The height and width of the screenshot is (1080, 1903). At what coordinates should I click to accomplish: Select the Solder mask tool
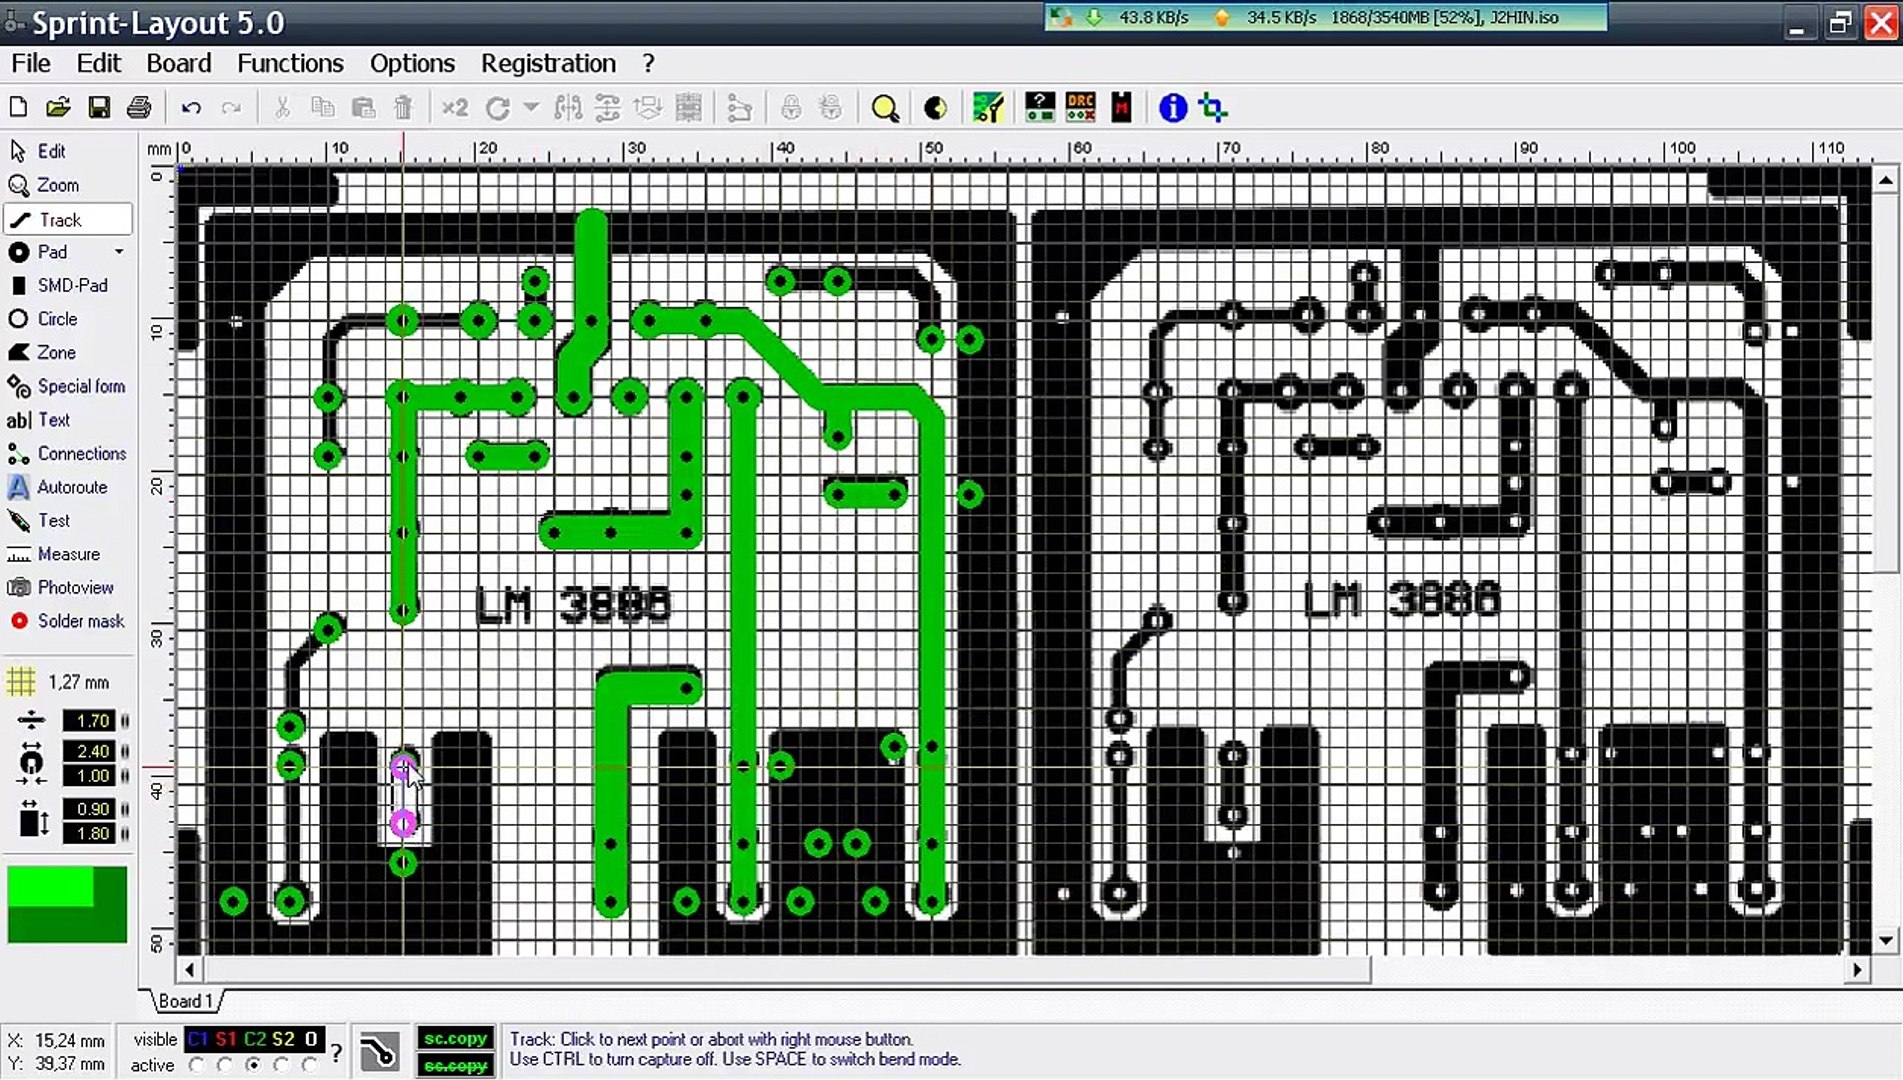point(80,622)
